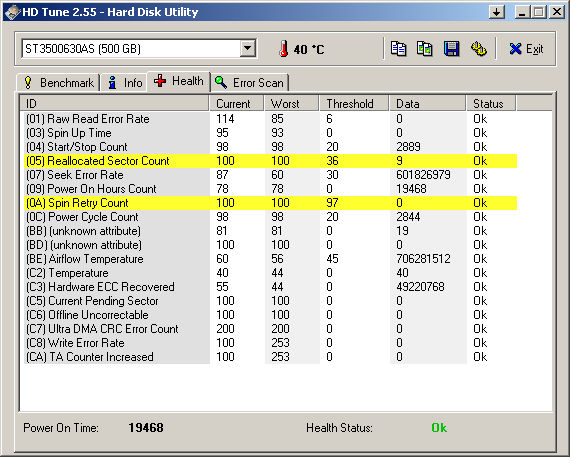Open options with the tools icon
Screen dimensions: 570x457
[x=478, y=49]
